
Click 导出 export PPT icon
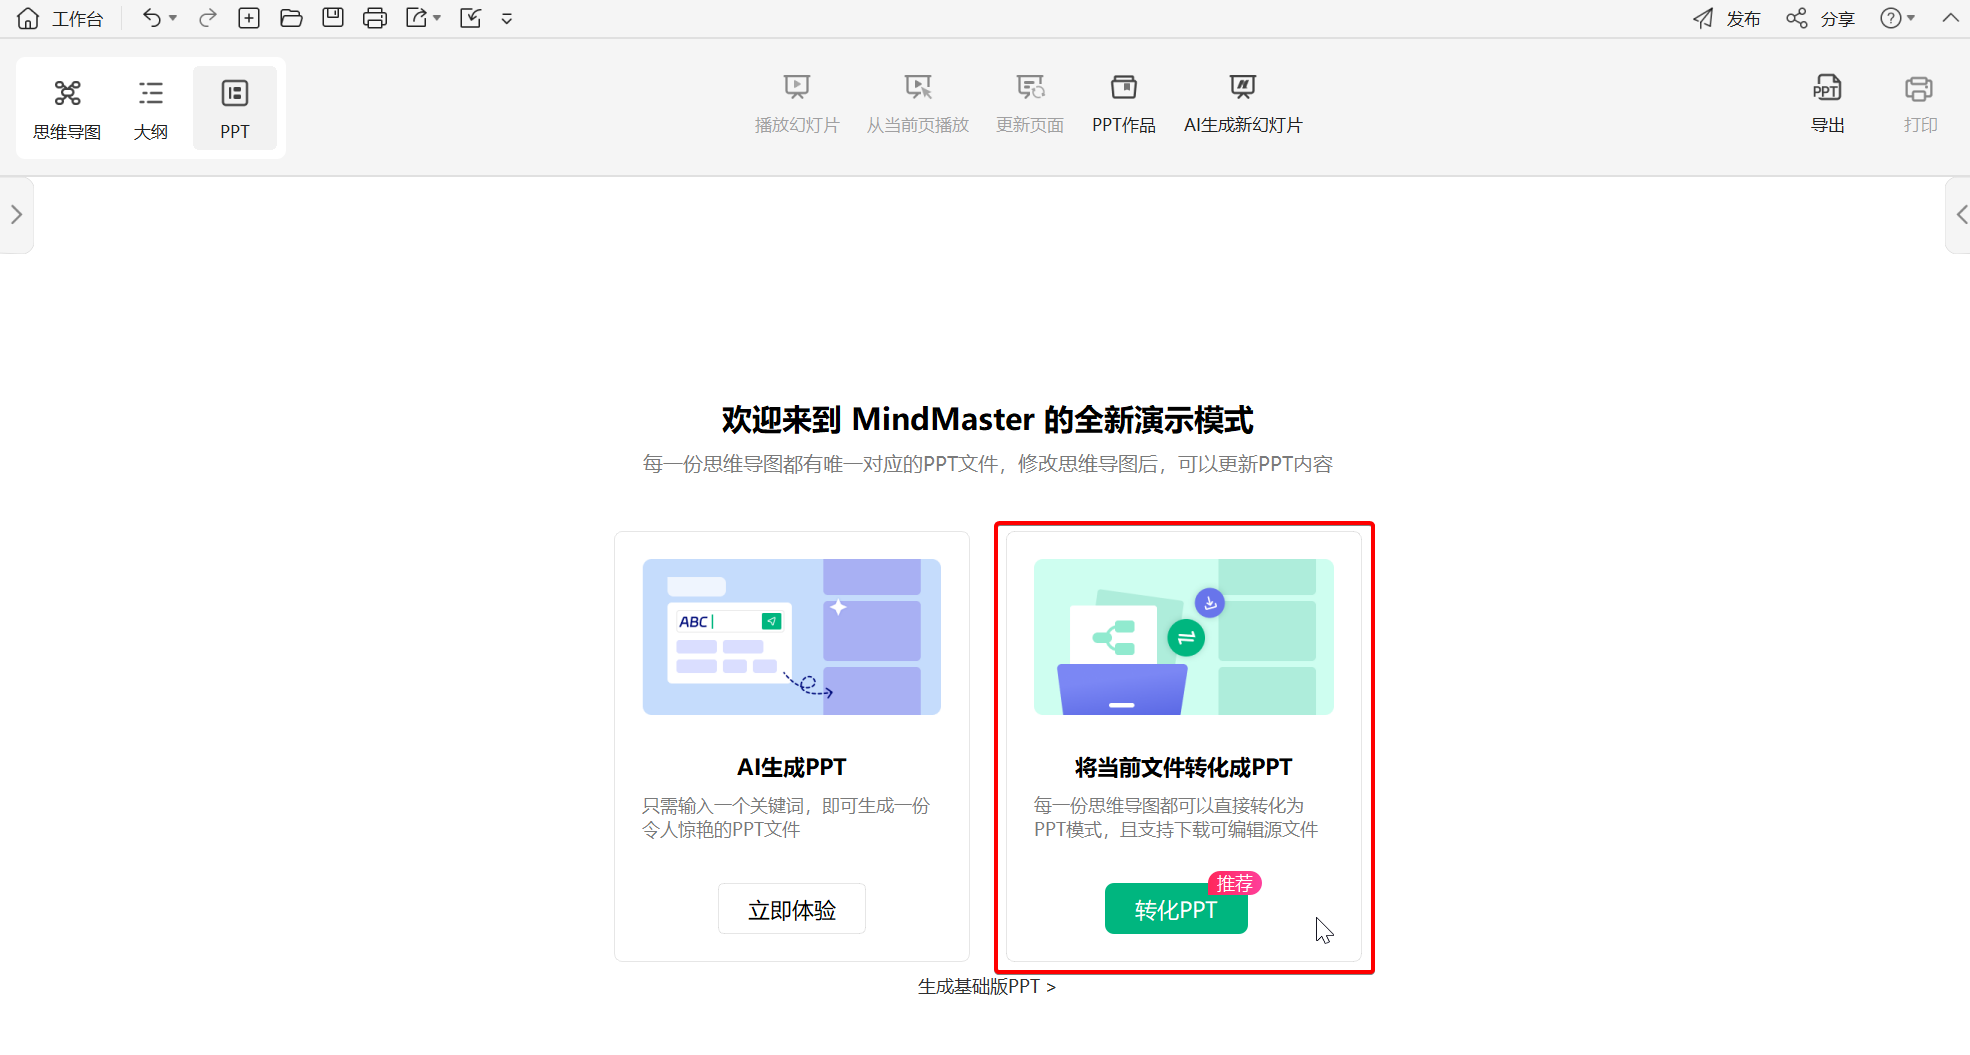click(x=1827, y=104)
